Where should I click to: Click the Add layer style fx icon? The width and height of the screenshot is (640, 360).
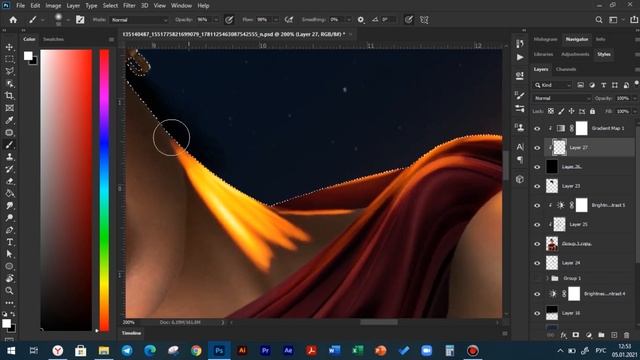click(563, 335)
